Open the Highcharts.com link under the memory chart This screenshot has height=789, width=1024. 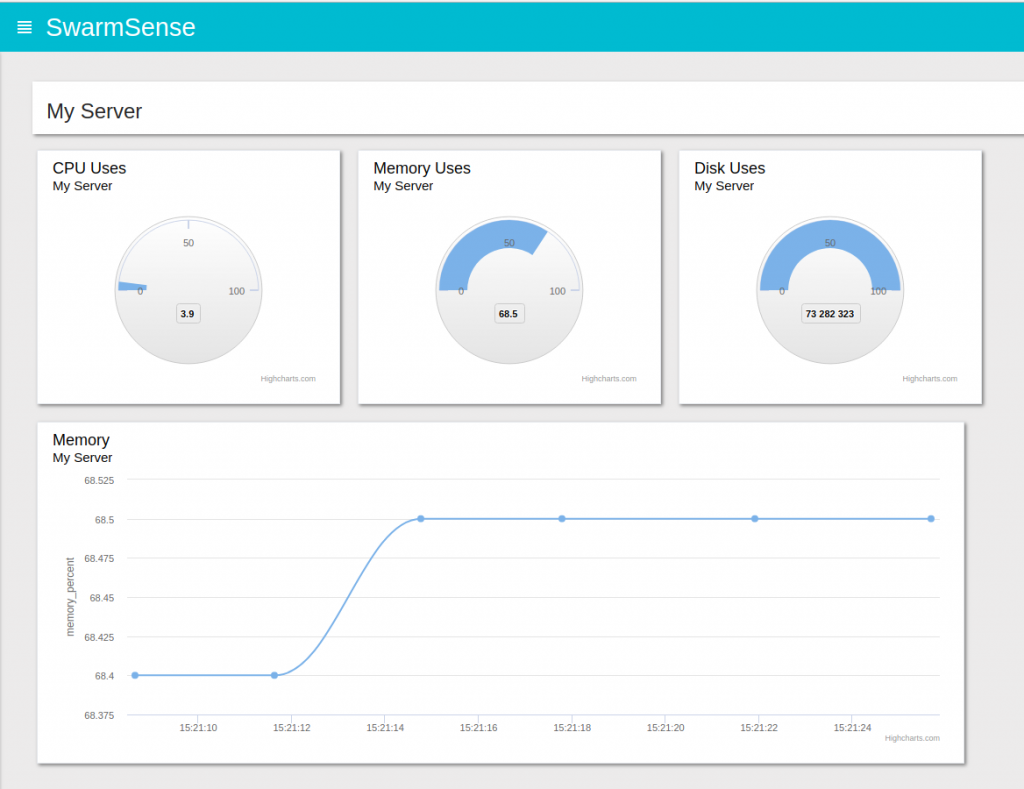point(911,738)
